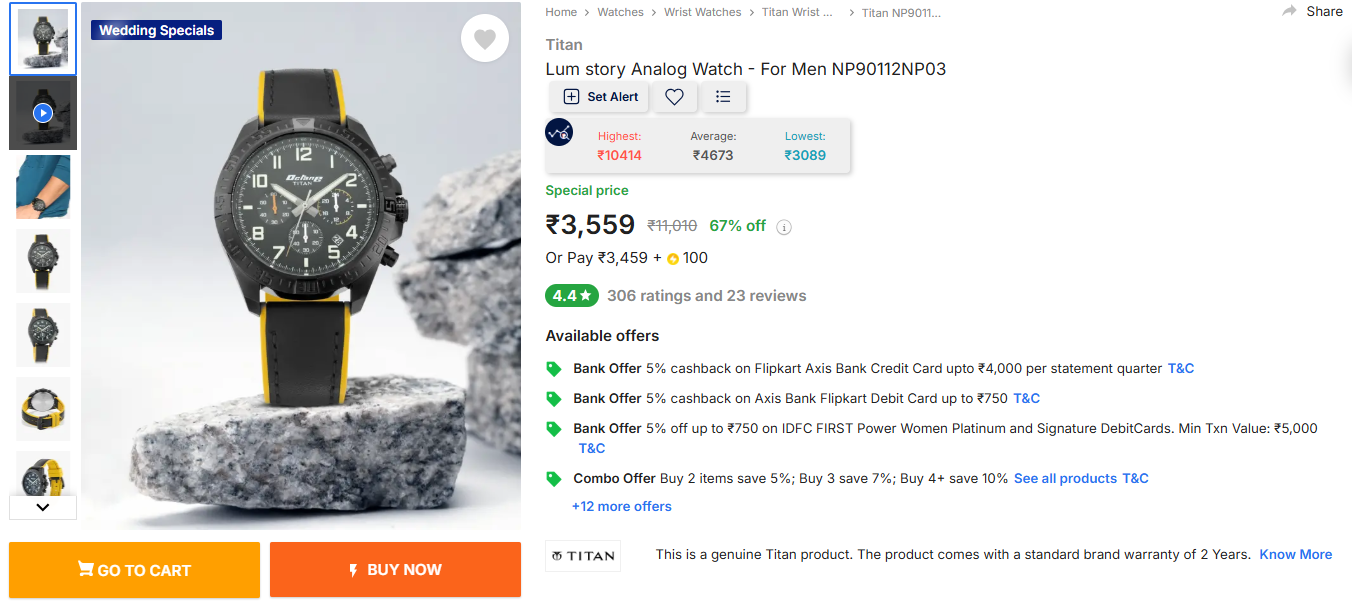1352x603 pixels.
Task: Click See all products link
Action: 1065,479
